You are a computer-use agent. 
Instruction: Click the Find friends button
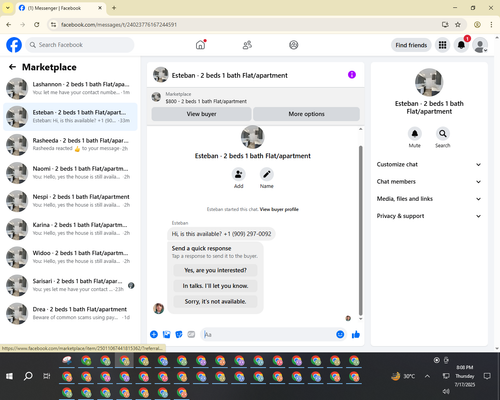[411, 45]
